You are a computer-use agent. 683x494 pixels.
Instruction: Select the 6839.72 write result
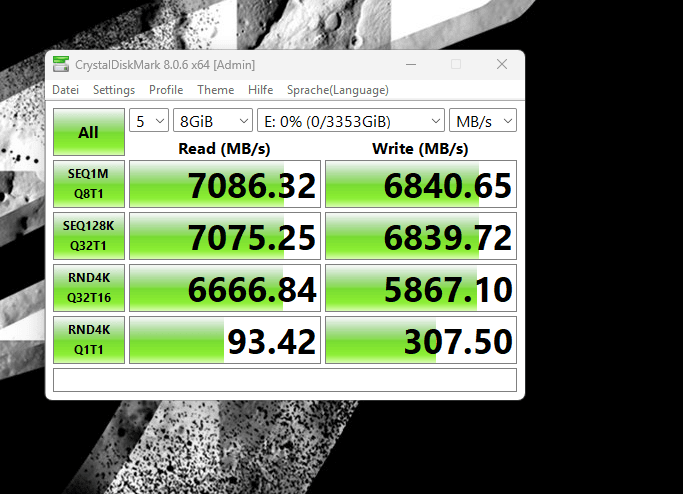coord(421,236)
